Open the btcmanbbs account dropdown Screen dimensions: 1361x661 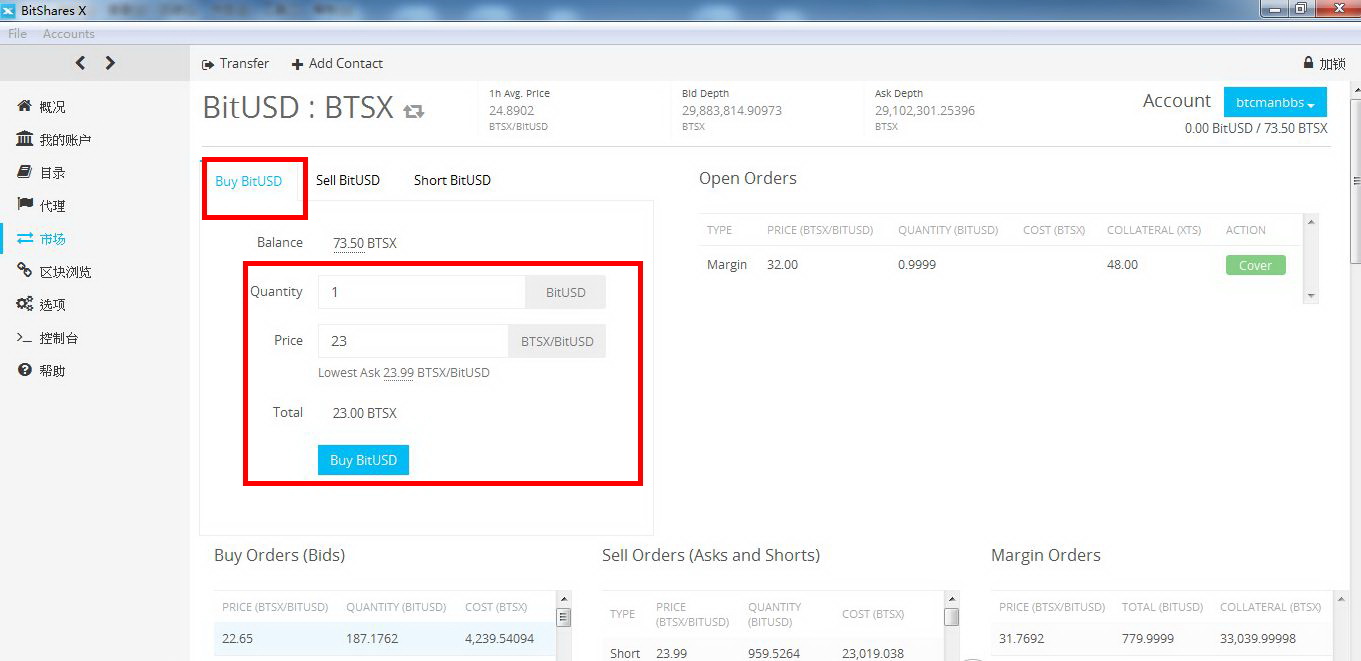pos(1275,102)
